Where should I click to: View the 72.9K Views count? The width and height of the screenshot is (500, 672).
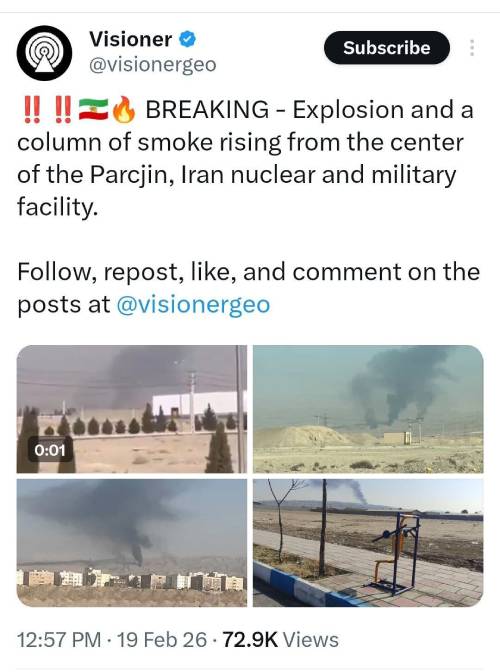(281, 640)
